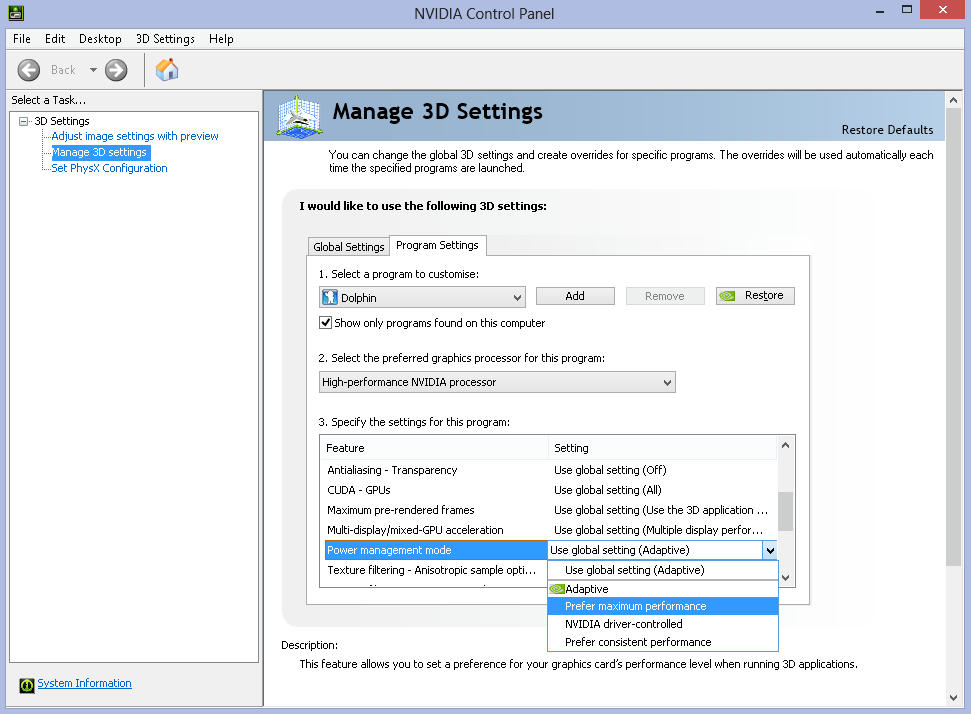The height and width of the screenshot is (714, 971).
Task: Open the Edit menu
Action: tap(54, 38)
